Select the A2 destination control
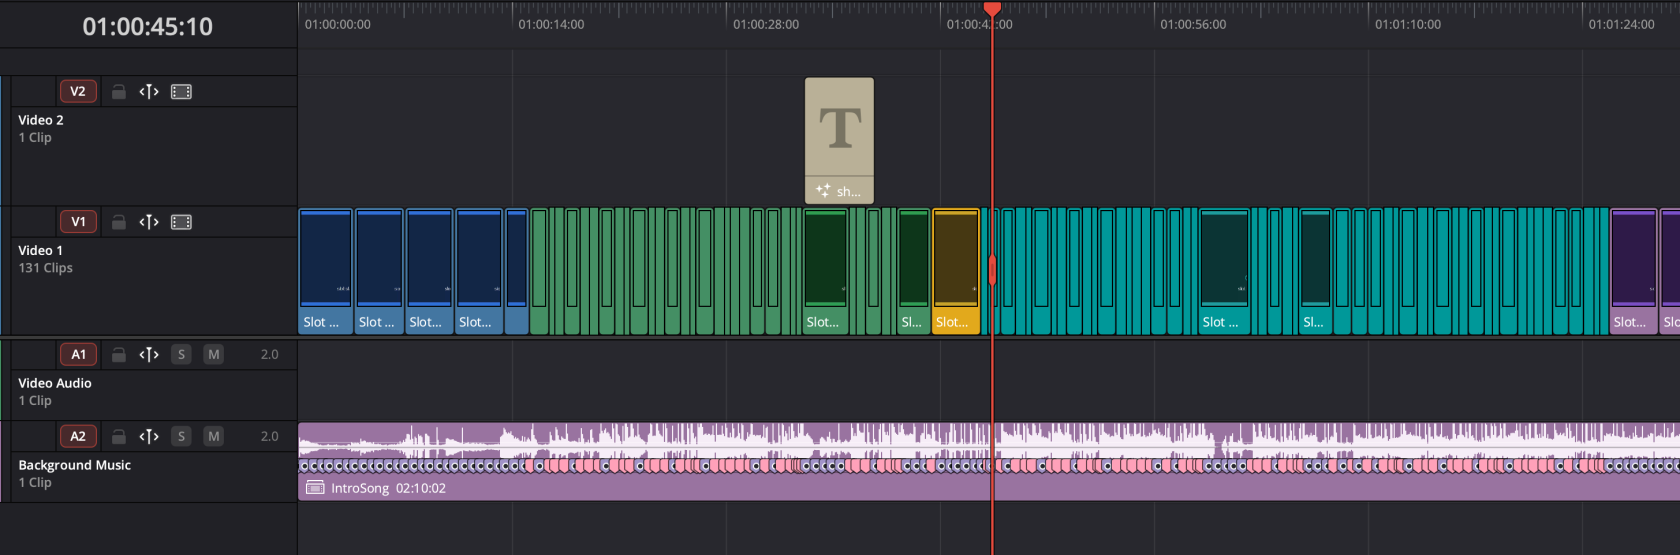The width and height of the screenshot is (1680, 555). pyautogui.click(x=78, y=436)
